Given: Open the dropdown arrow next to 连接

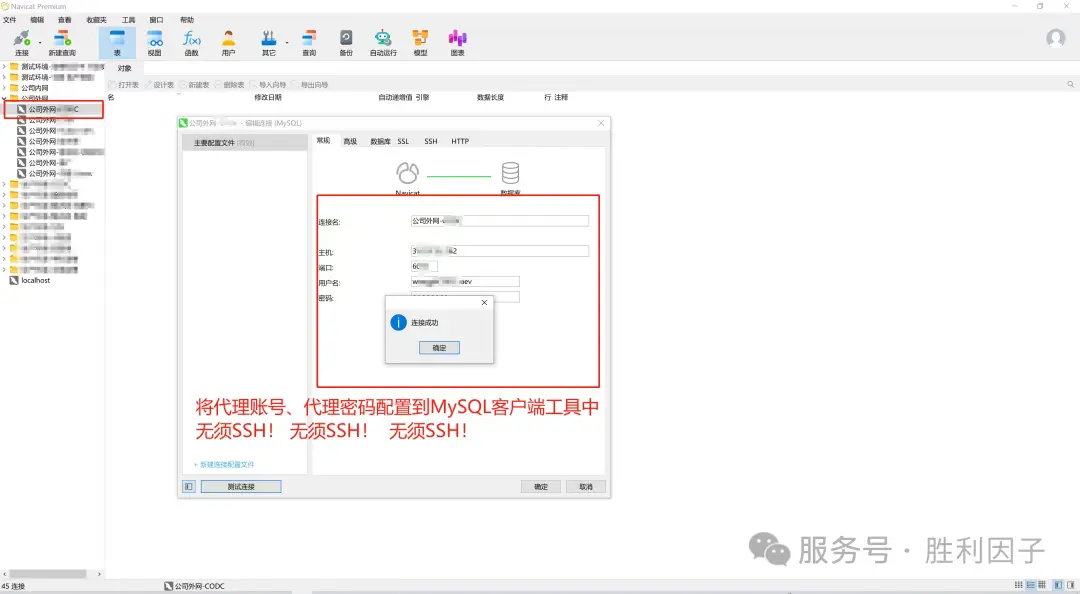Looking at the screenshot, I should [x=39, y=43].
